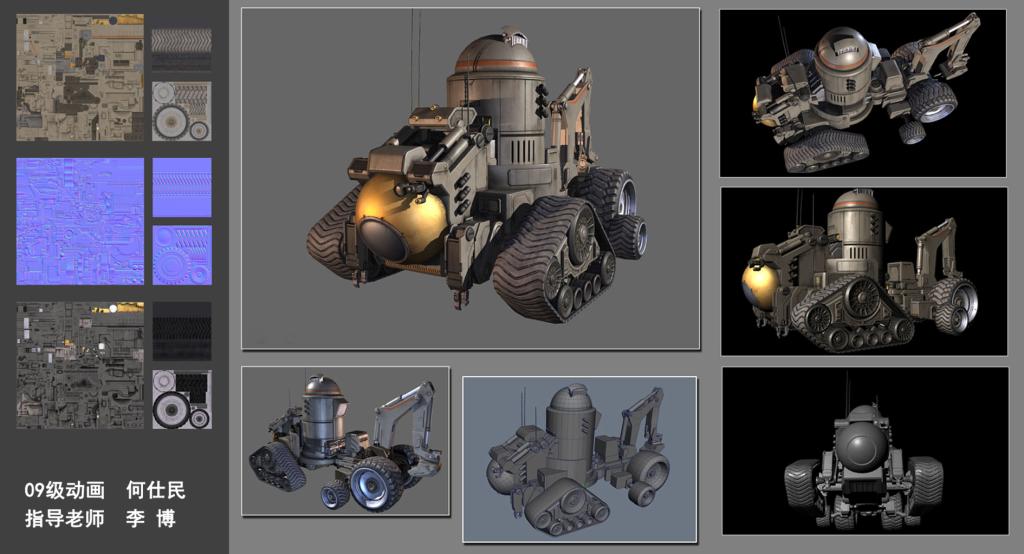Click the "指导老师" label
This screenshot has width=1024, height=554.
pos(65,519)
